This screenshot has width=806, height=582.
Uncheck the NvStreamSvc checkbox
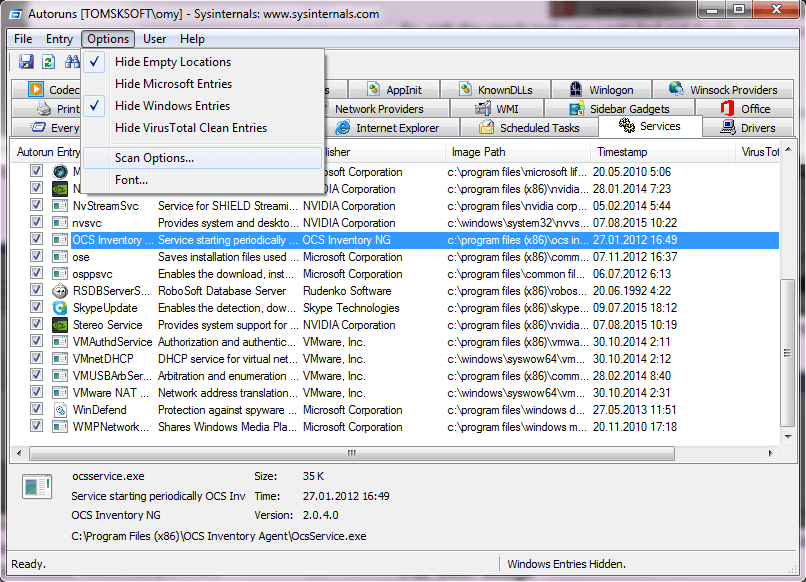pyautogui.click(x=36, y=205)
